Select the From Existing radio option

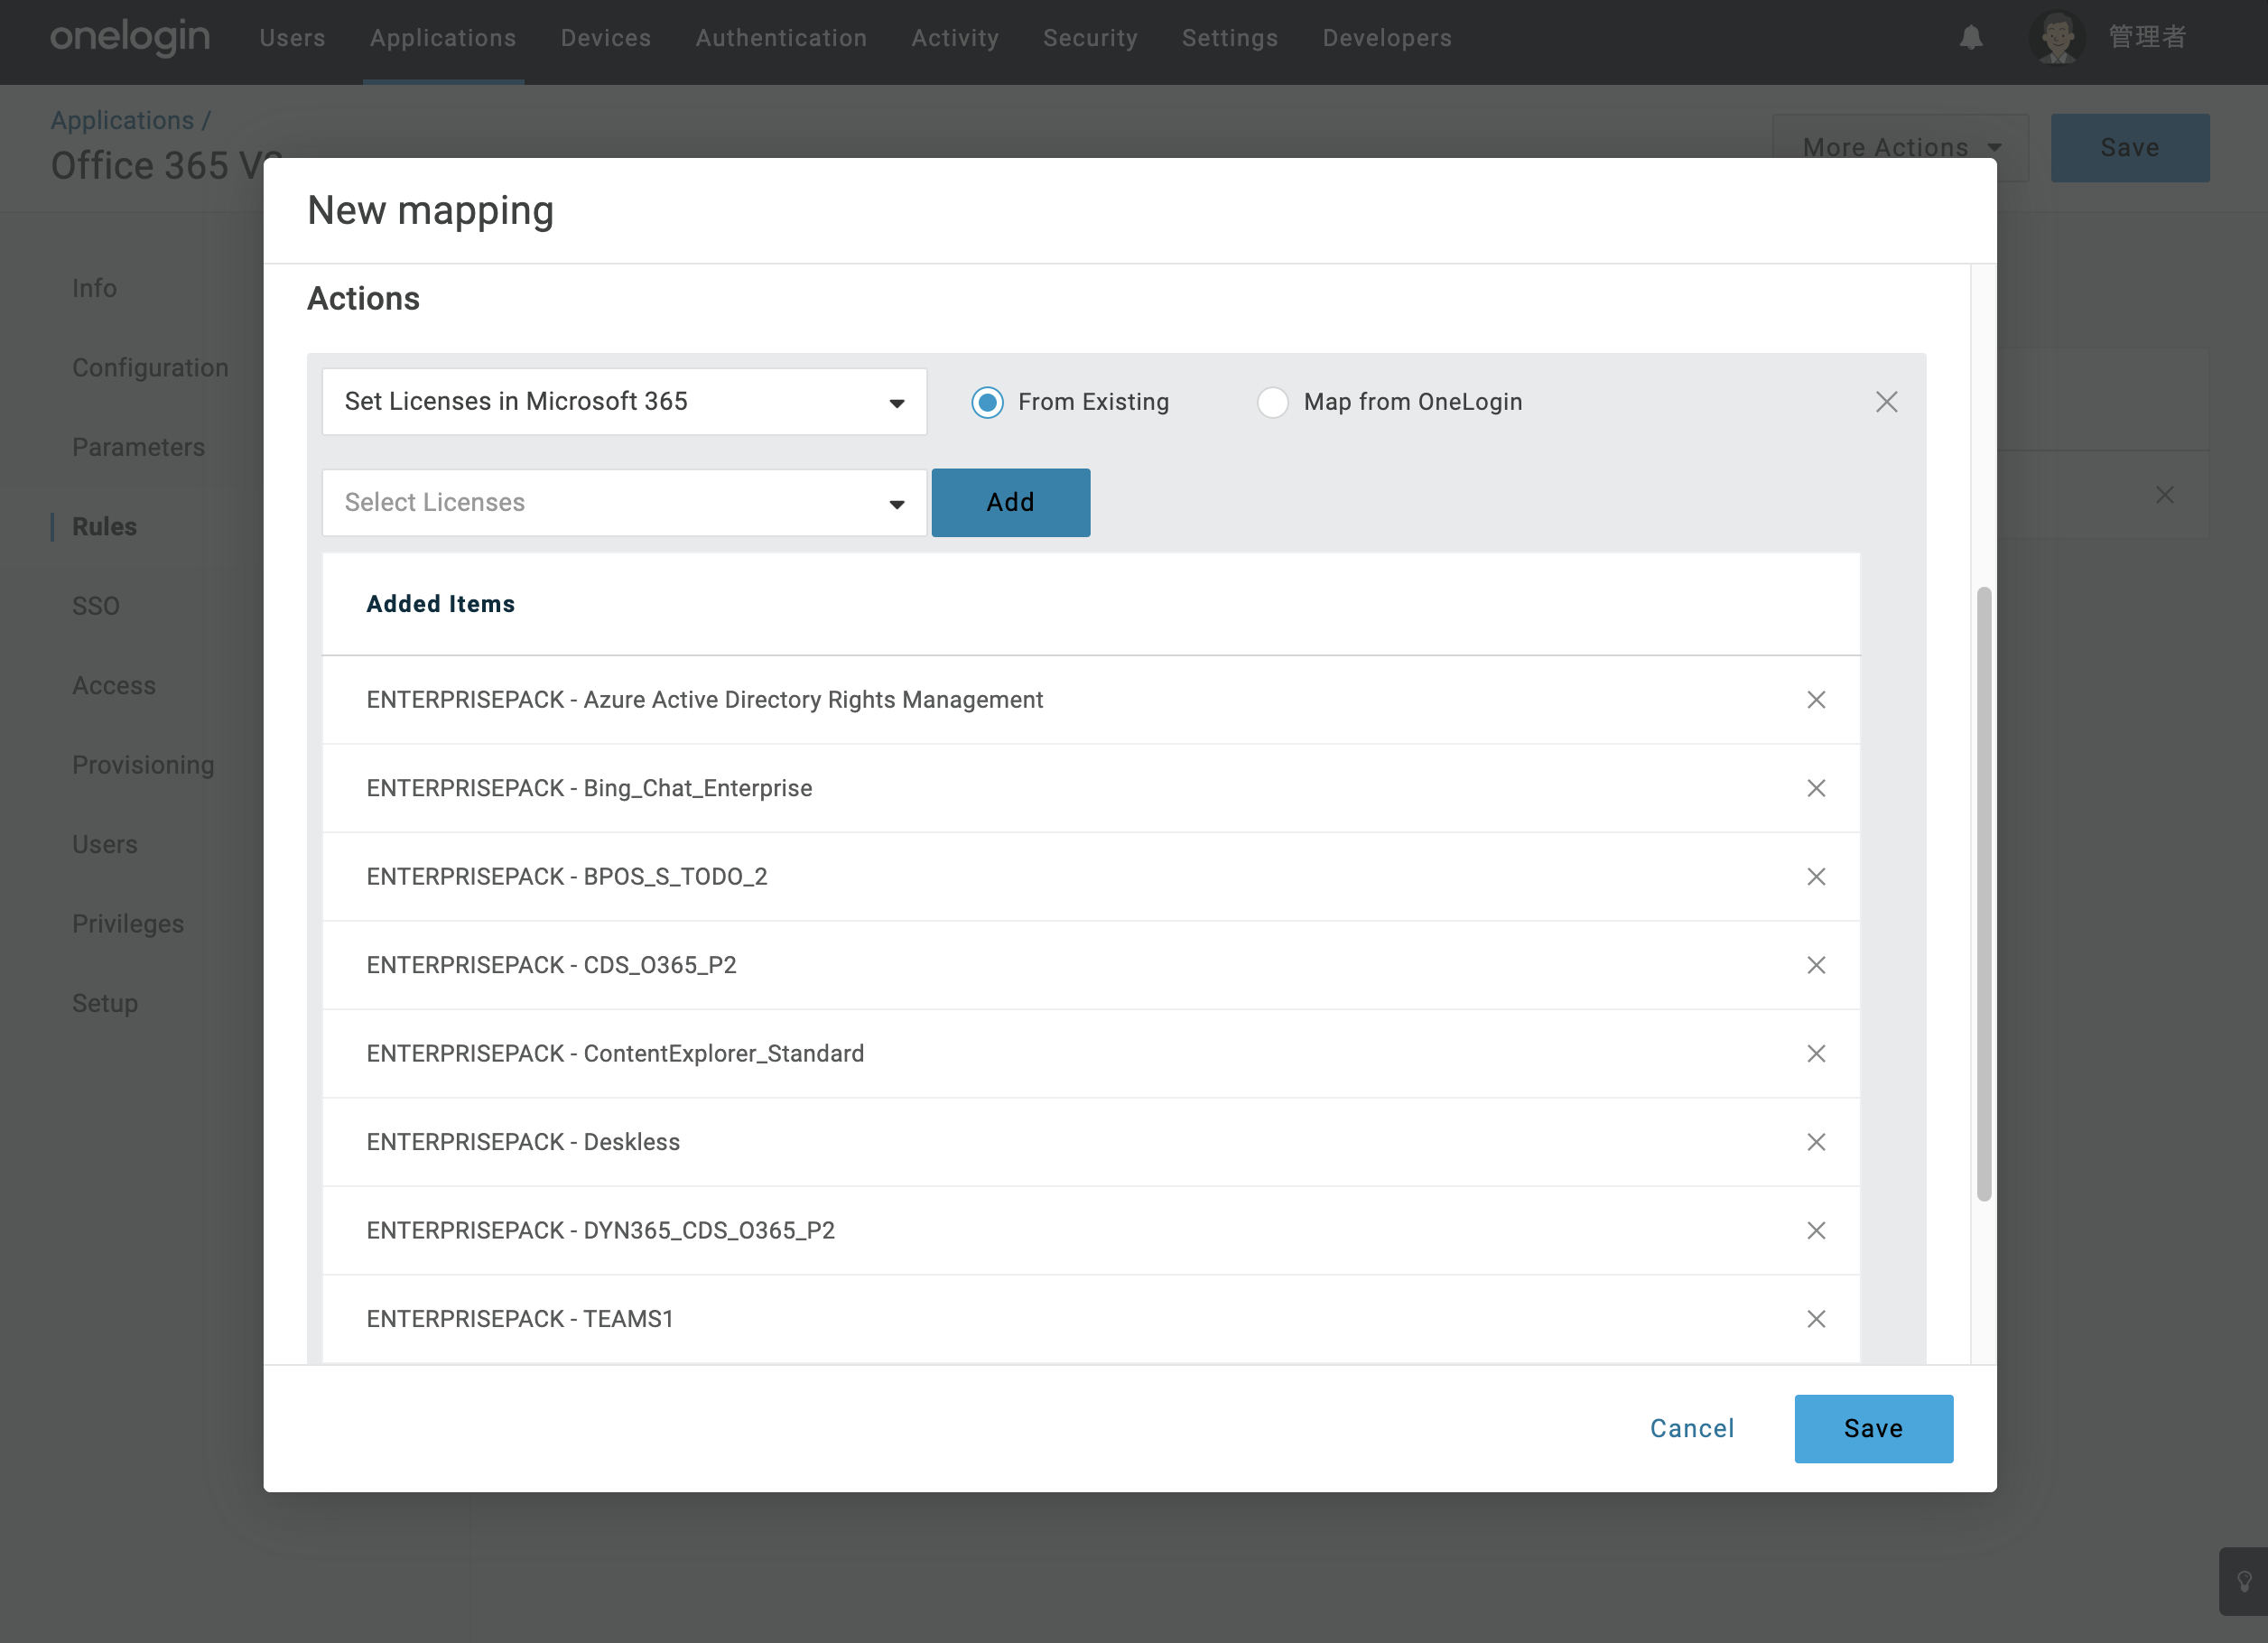point(987,402)
